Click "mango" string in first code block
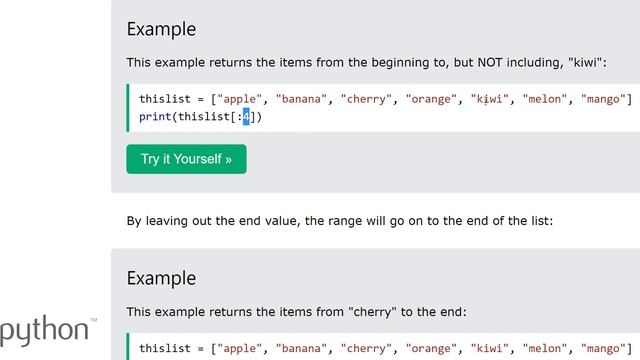 (603, 99)
